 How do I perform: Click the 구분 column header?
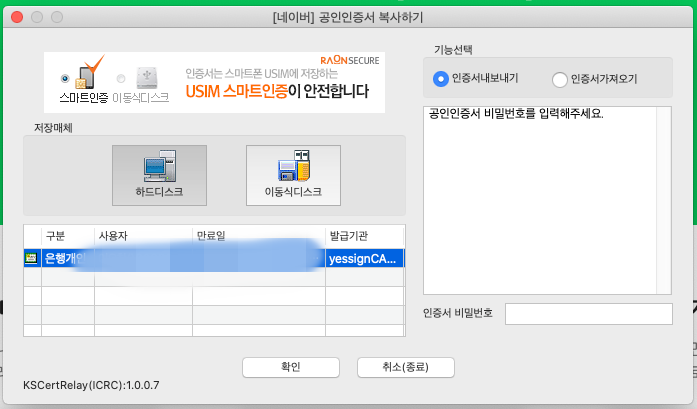[x=68, y=236]
